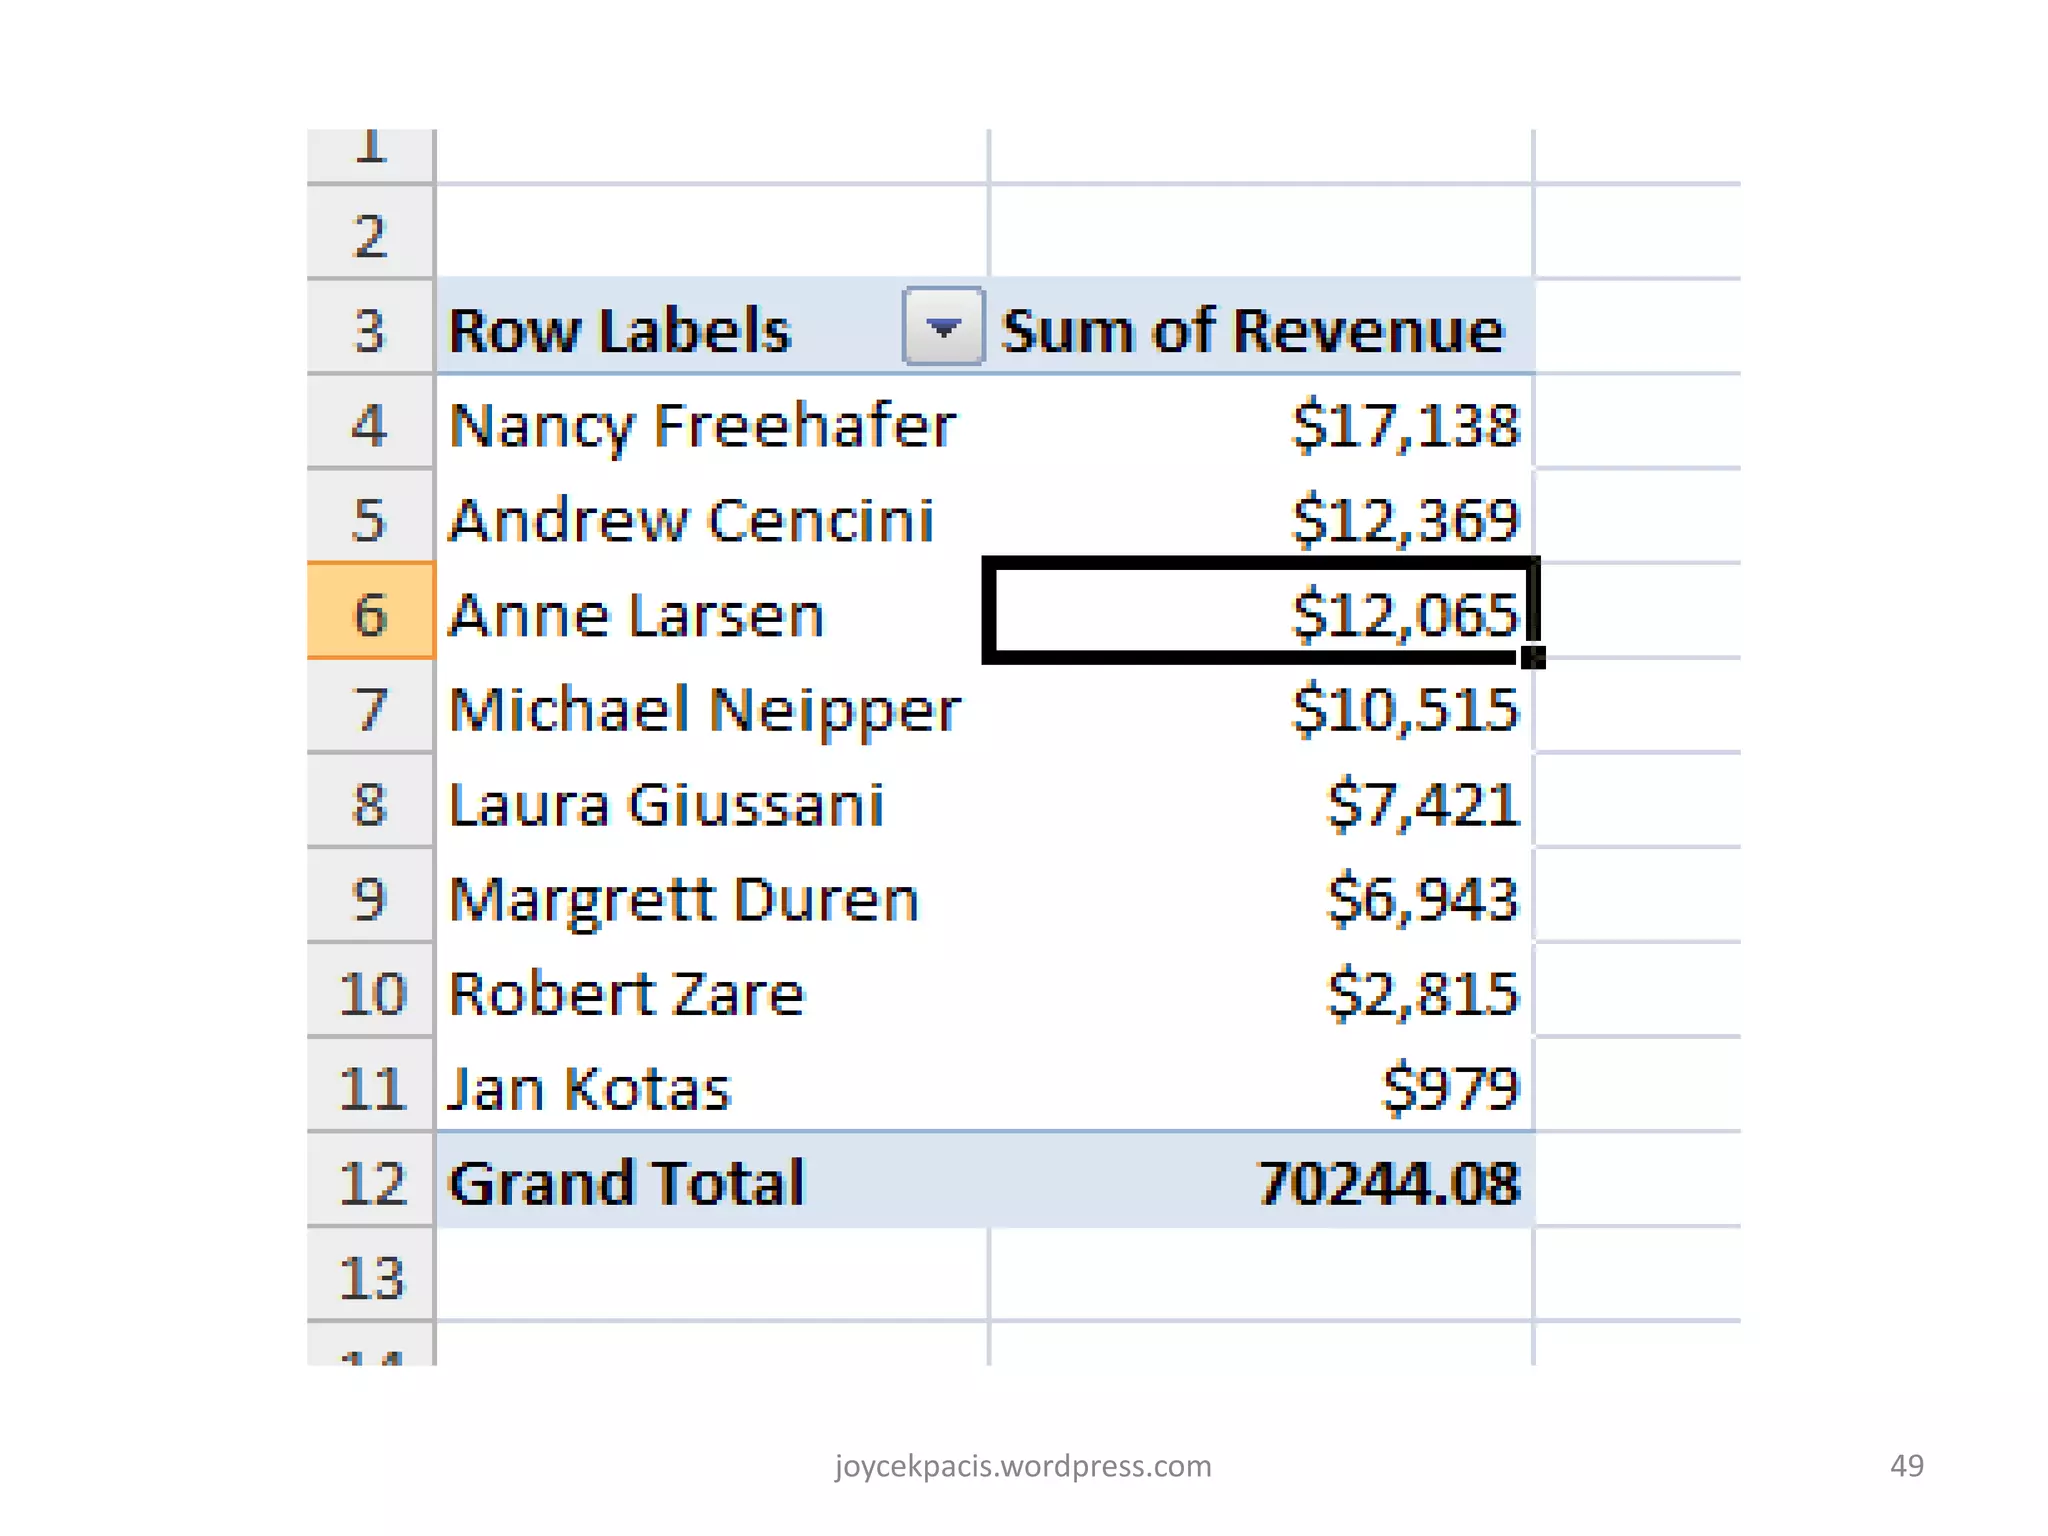Select the Margrett Duren cell
Image resolution: width=2048 pixels, height=1536 pixels.
[x=684, y=898]
